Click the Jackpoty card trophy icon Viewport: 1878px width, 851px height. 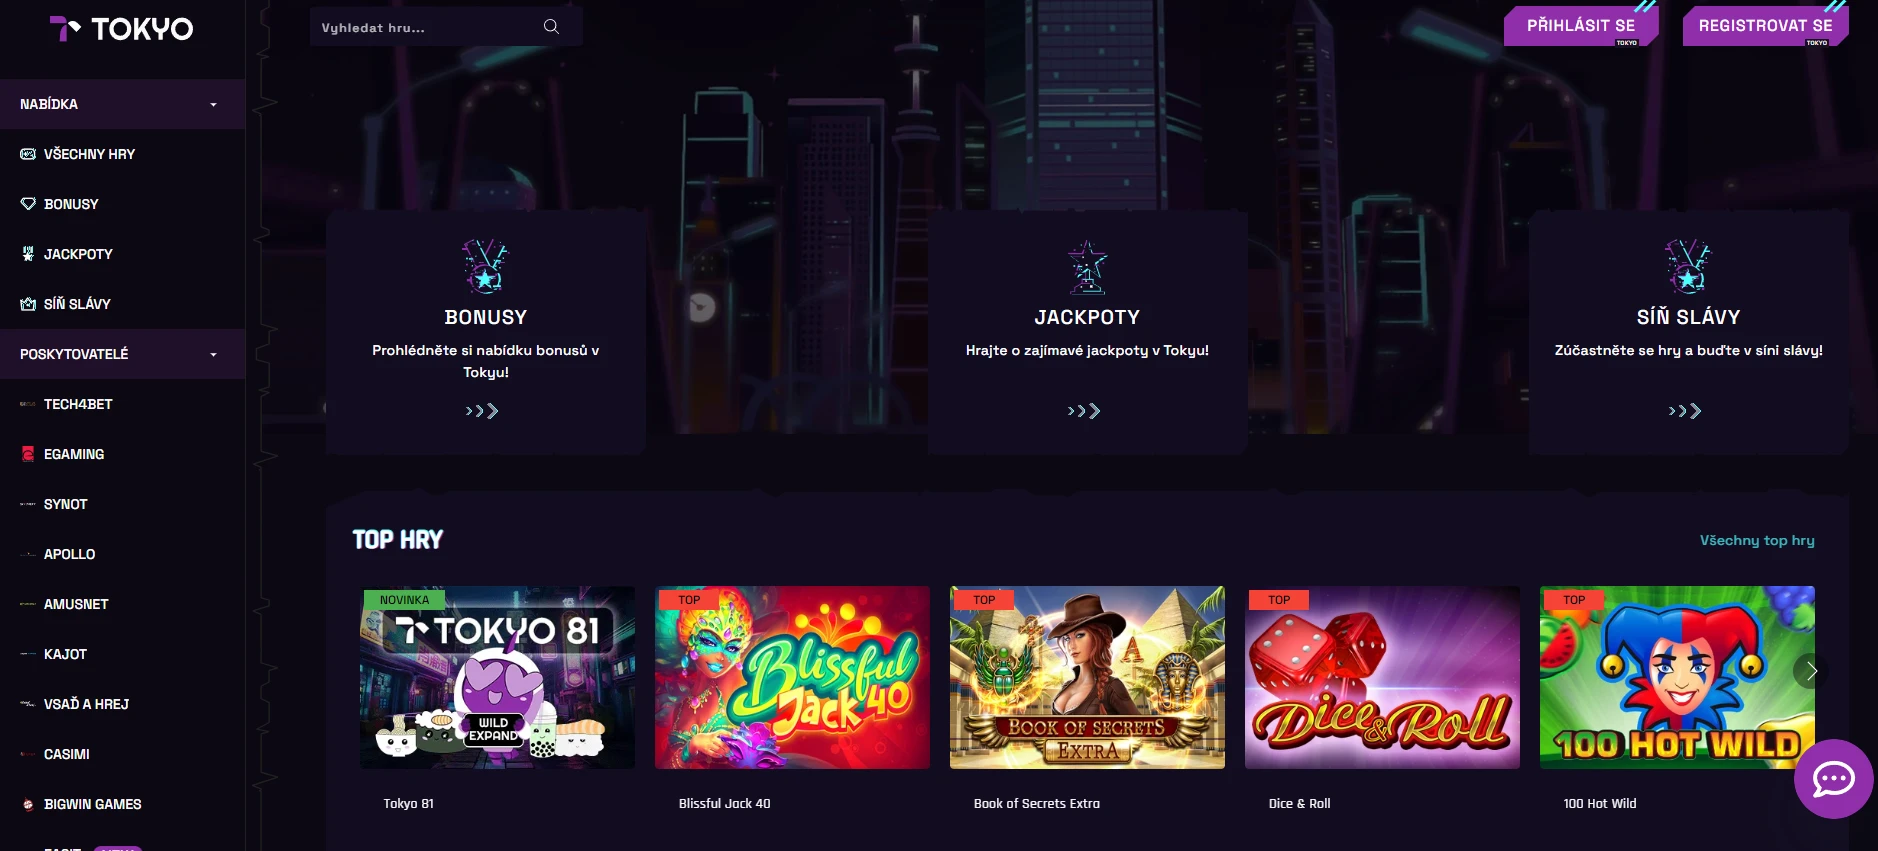point(1087,266)
